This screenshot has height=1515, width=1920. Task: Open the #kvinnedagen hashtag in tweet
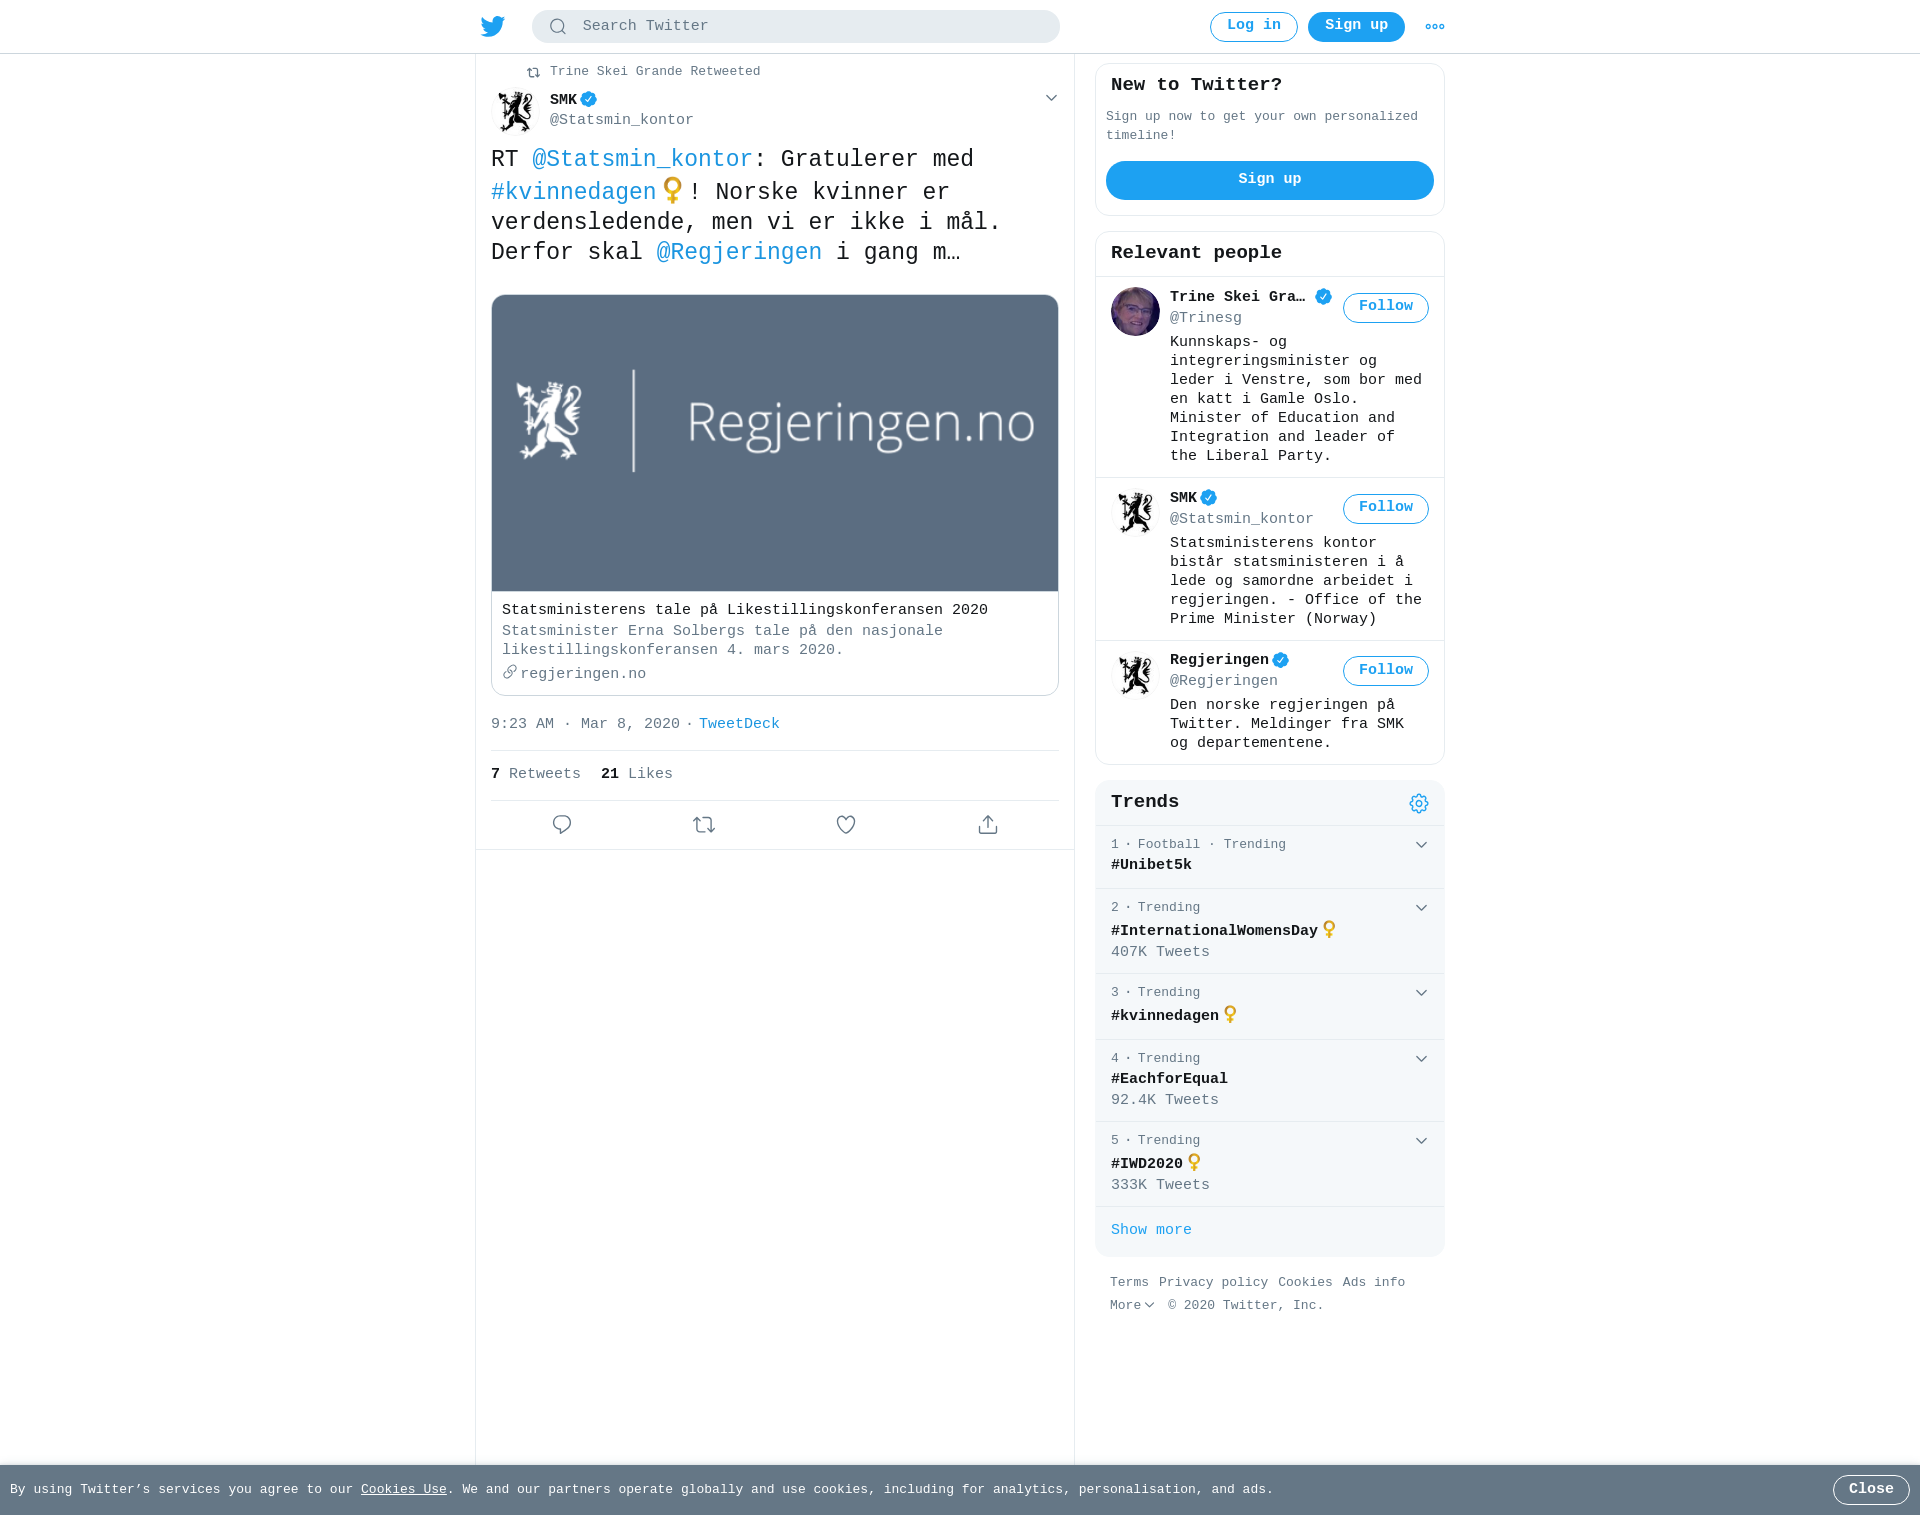[573, 192]
